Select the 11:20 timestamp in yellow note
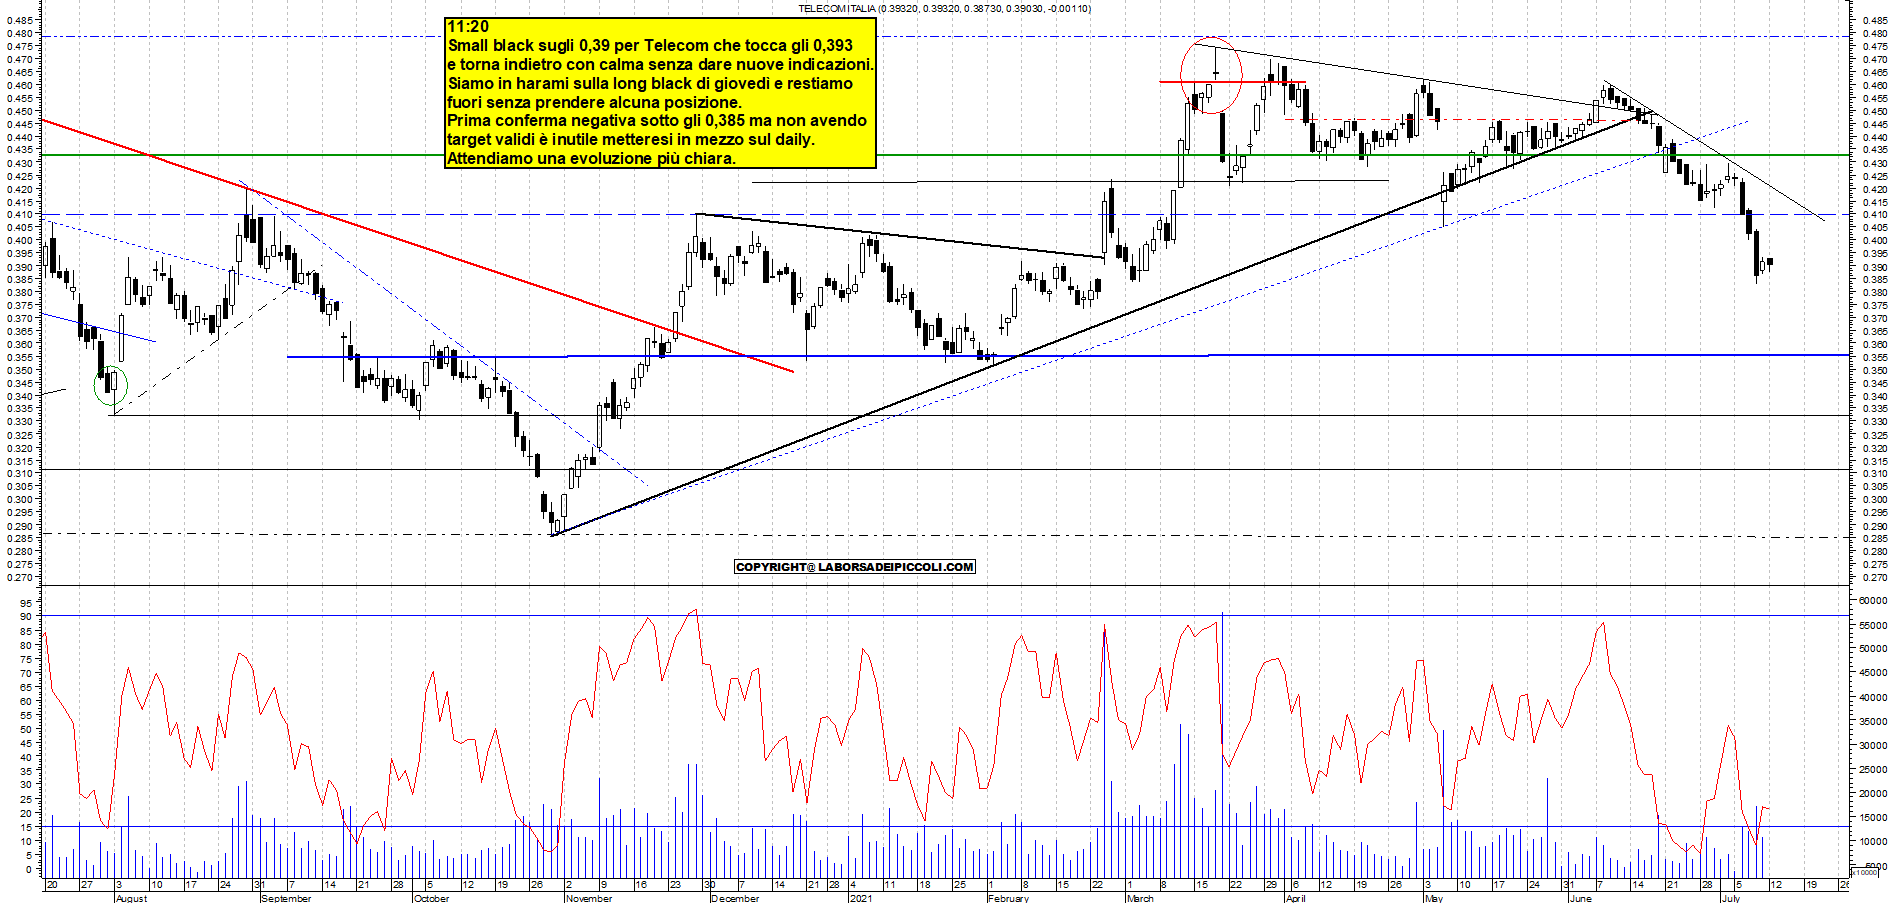 (468, 27)
